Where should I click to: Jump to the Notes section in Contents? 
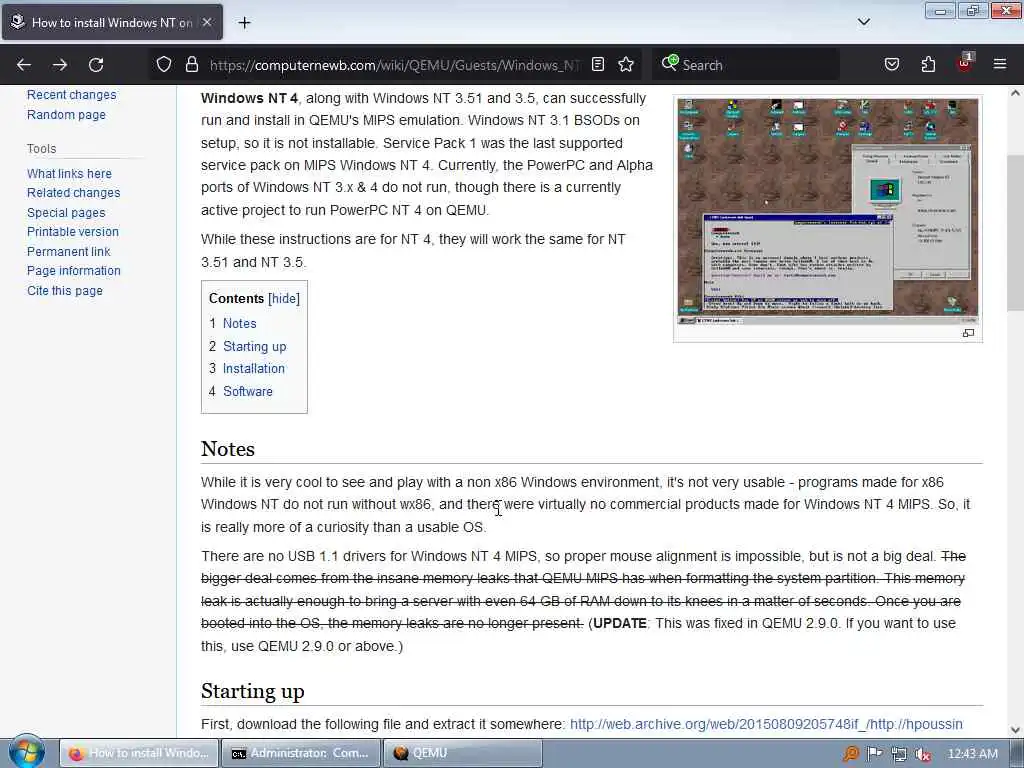239,323
